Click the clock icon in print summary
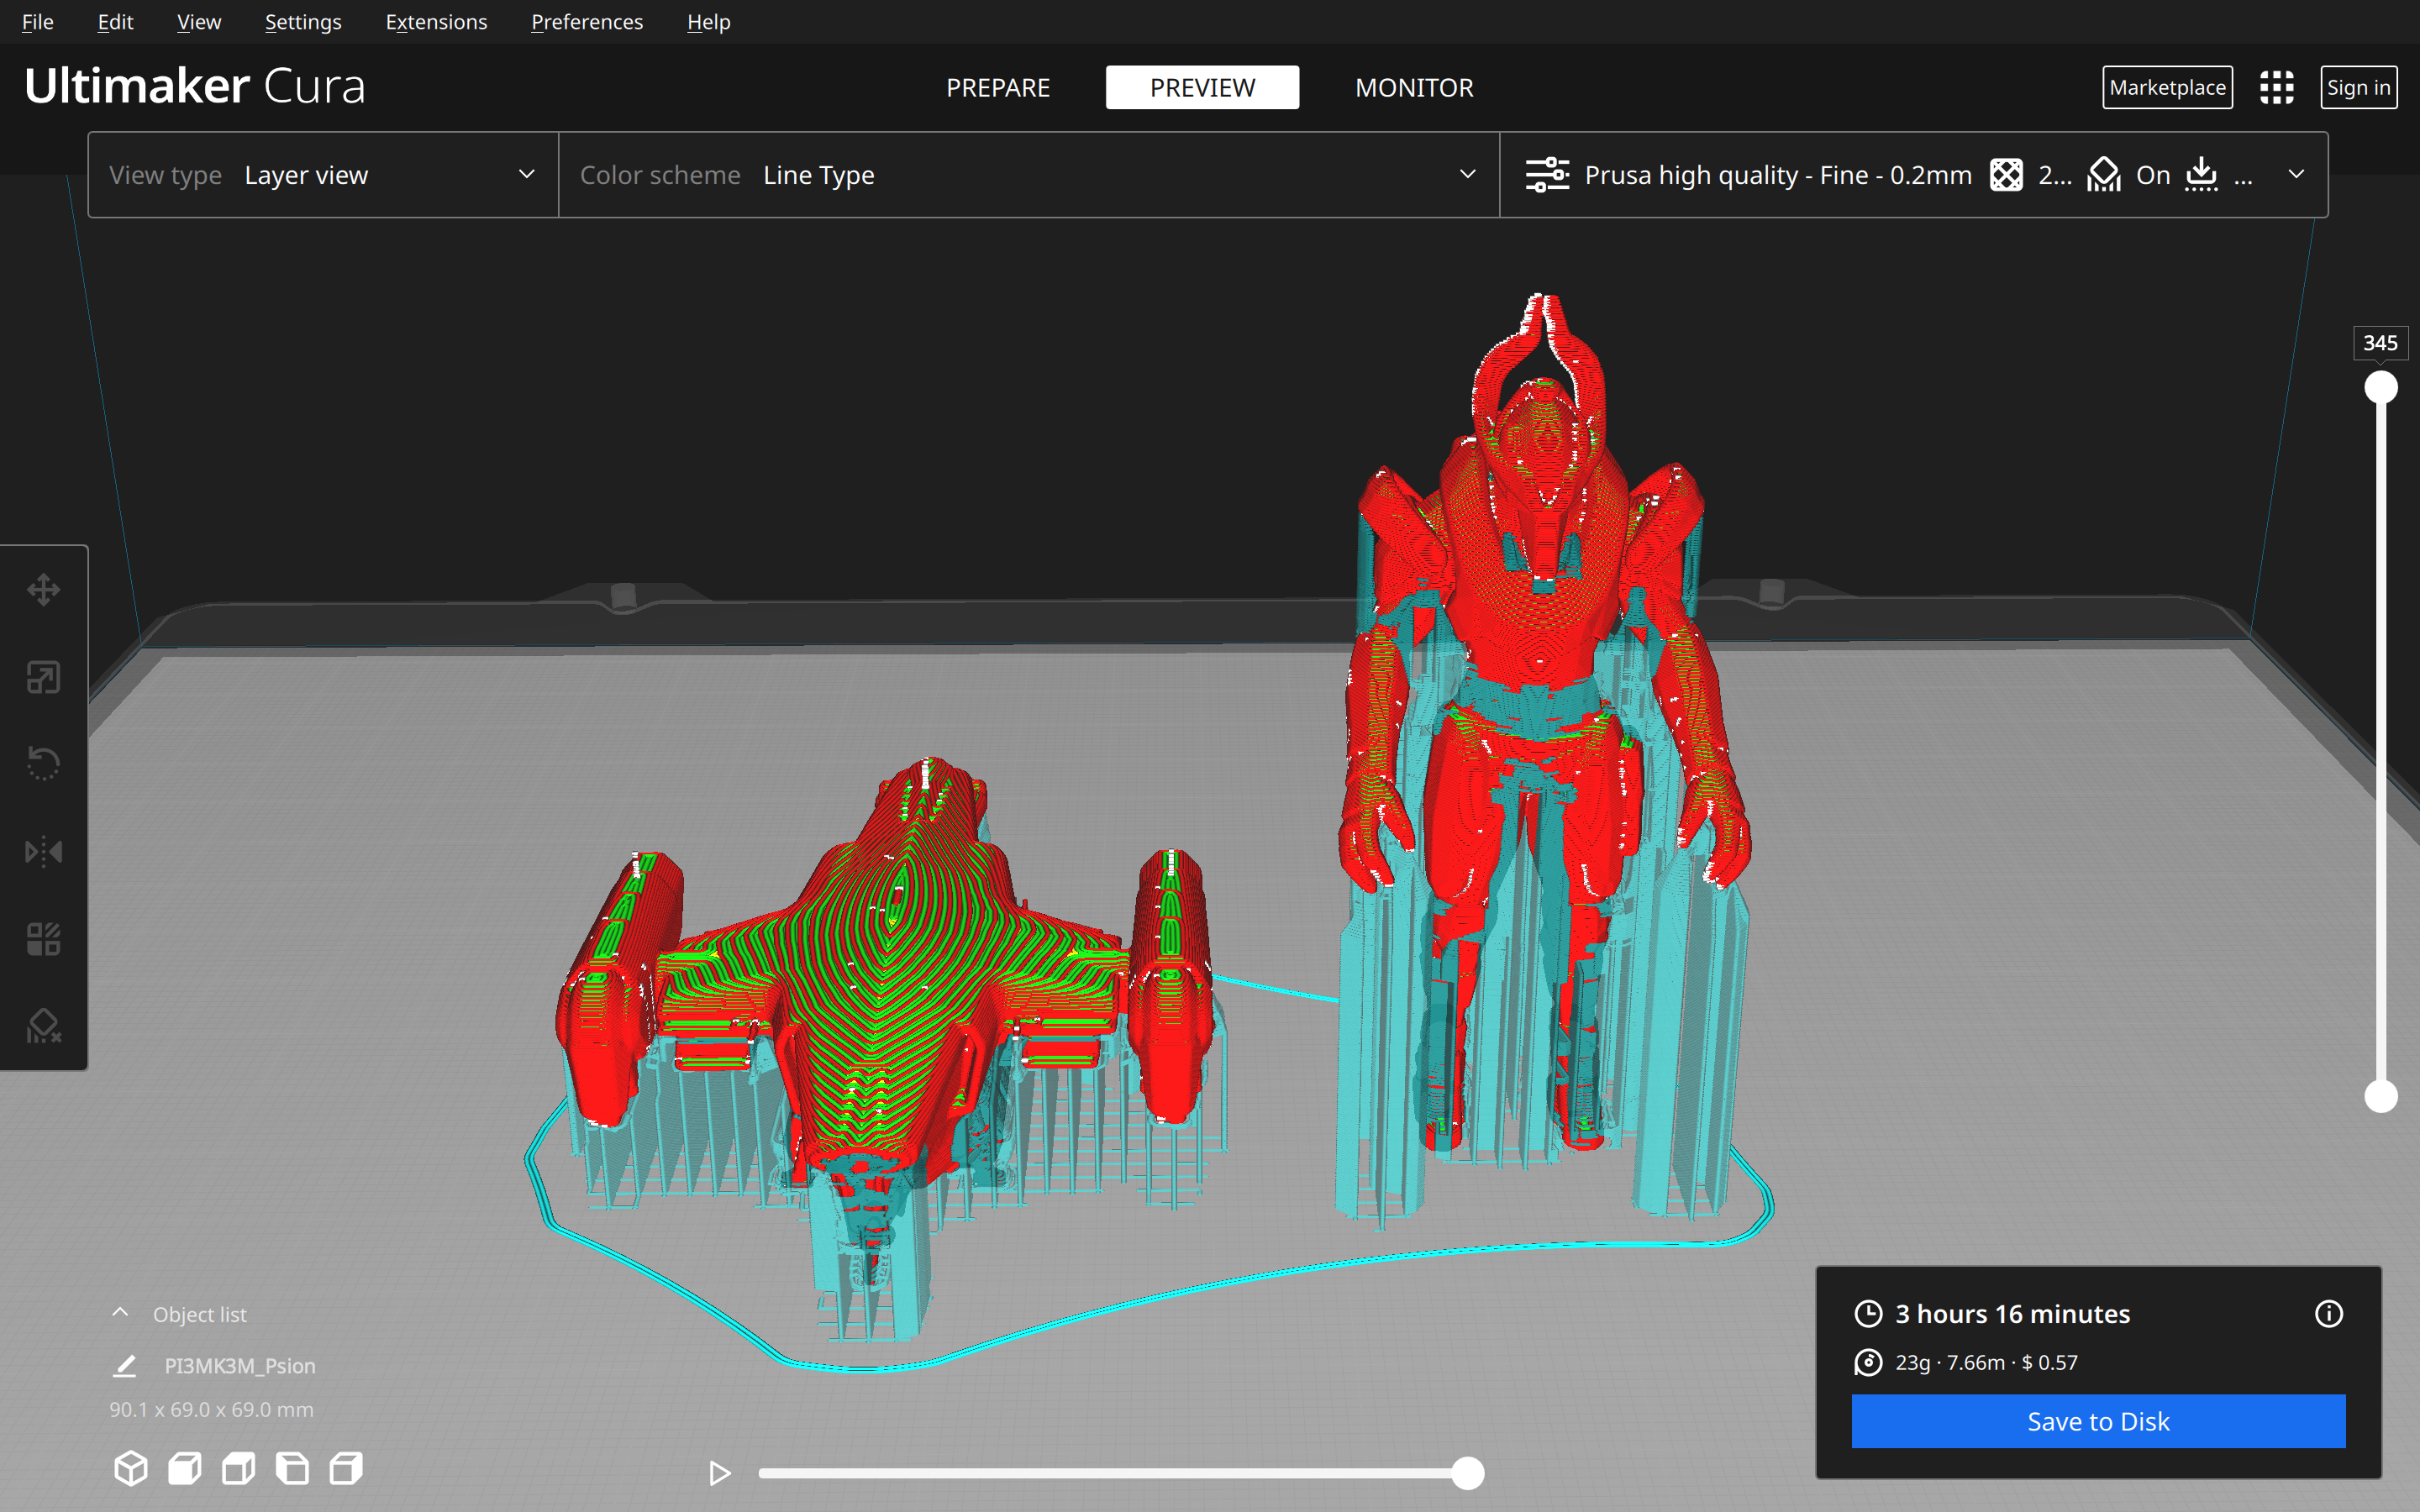Screen dimensions: 2420x1512 pos(1868,1313)
